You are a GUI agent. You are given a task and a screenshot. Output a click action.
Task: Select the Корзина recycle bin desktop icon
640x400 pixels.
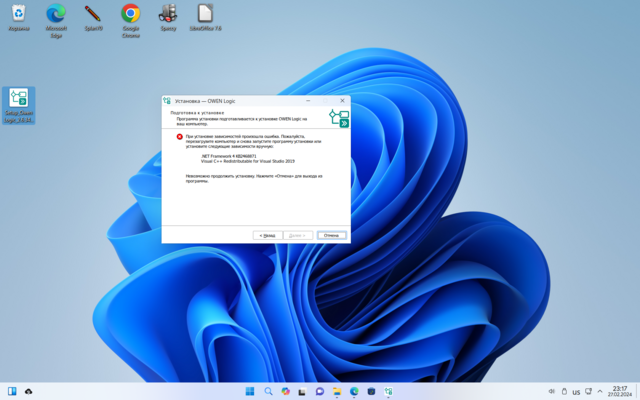coord(19,17)
